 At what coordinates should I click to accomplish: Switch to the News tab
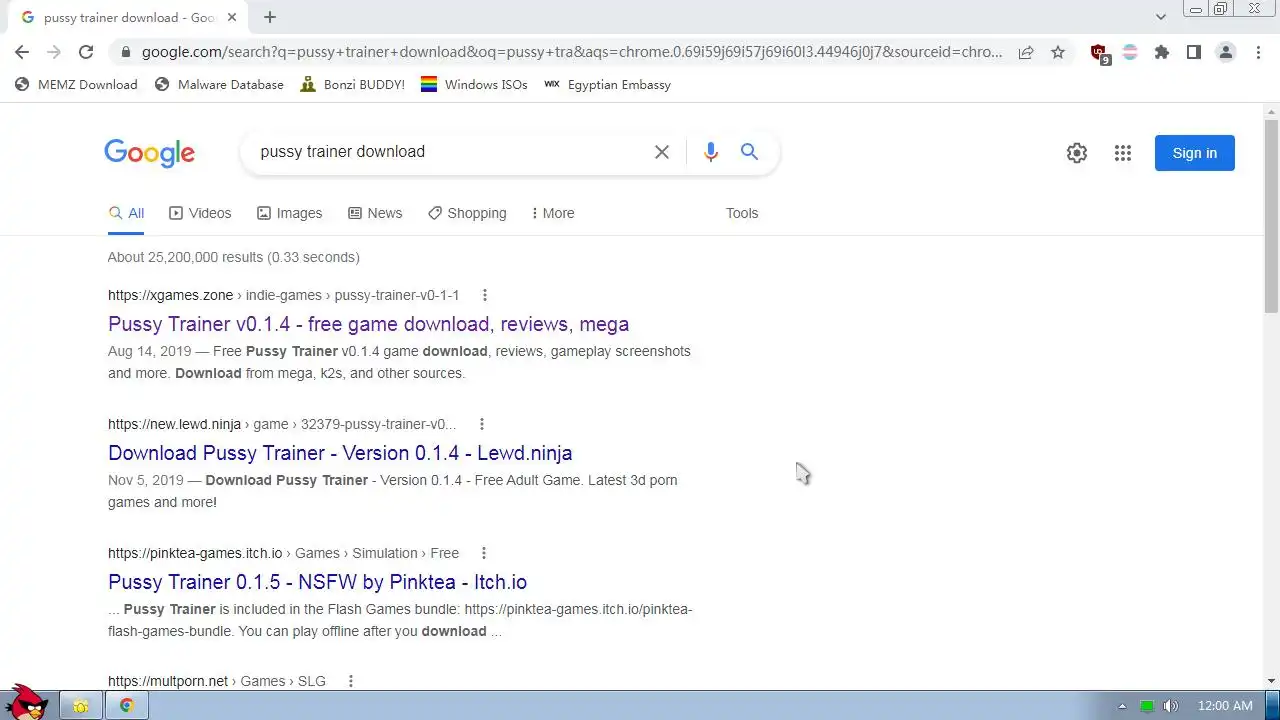point(375,213)
